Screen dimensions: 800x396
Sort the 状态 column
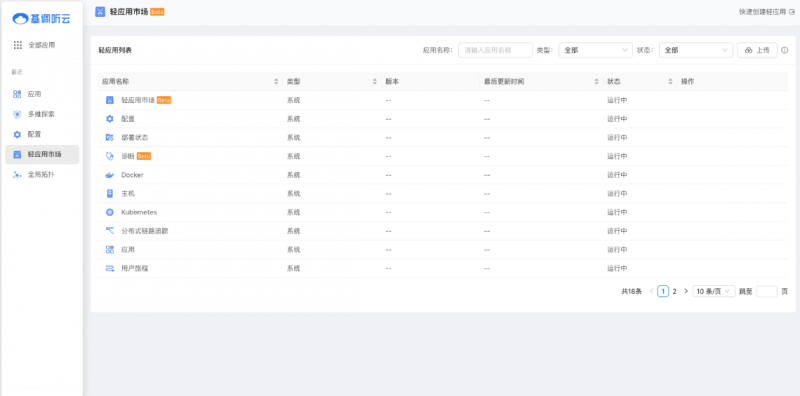point(670,82)
